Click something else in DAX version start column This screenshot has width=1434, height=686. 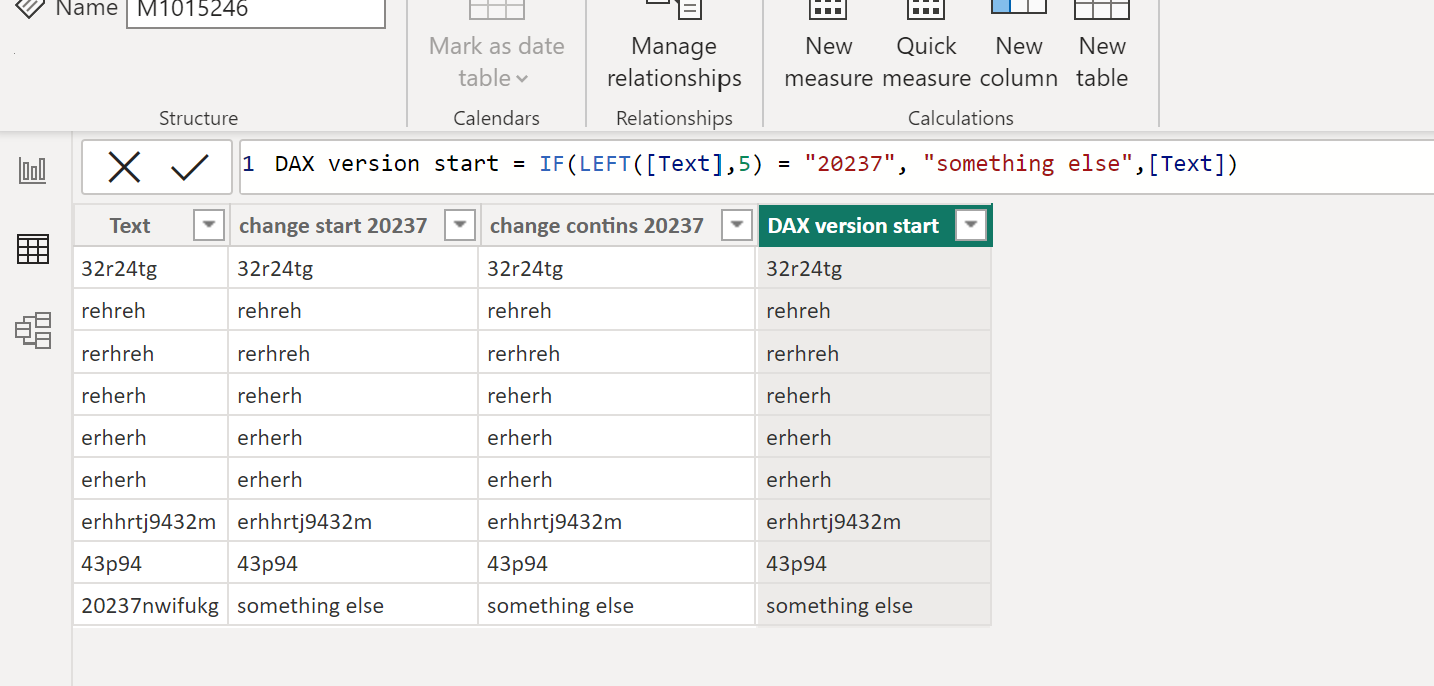tap(874, 605)
